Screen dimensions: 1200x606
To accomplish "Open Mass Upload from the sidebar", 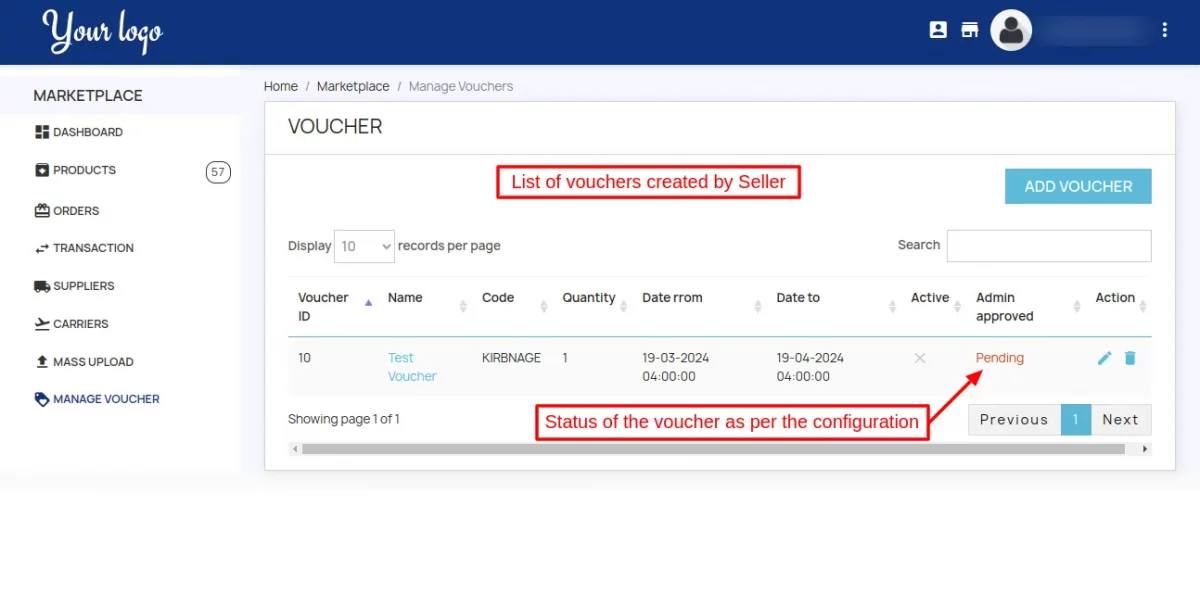I will point(92,362).
